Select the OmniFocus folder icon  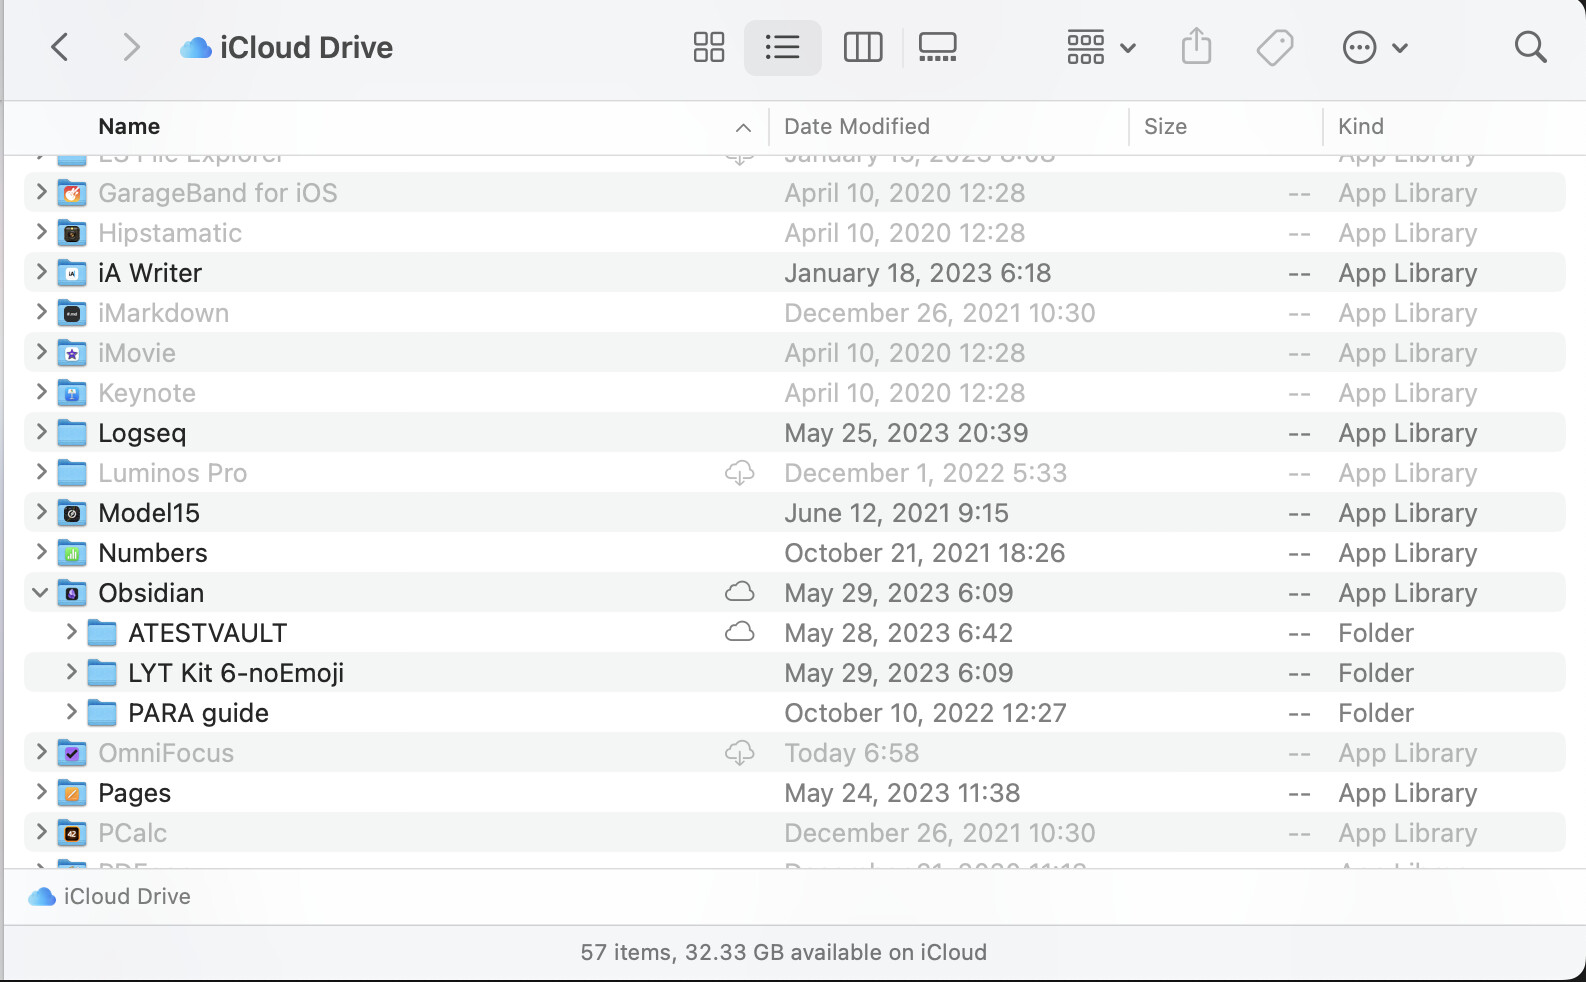[72, 753]
